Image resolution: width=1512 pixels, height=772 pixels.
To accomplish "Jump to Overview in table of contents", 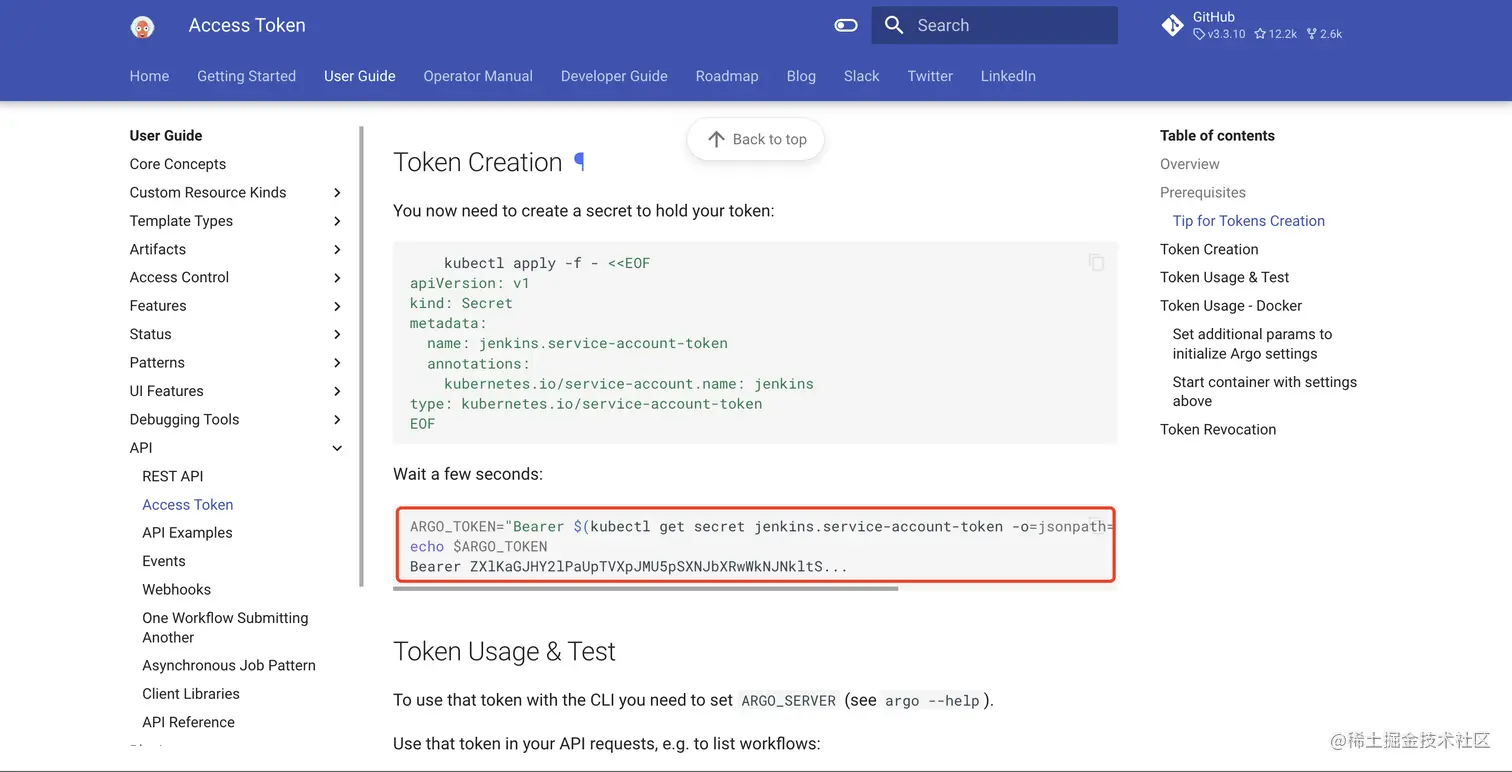I will (1190, 164).
